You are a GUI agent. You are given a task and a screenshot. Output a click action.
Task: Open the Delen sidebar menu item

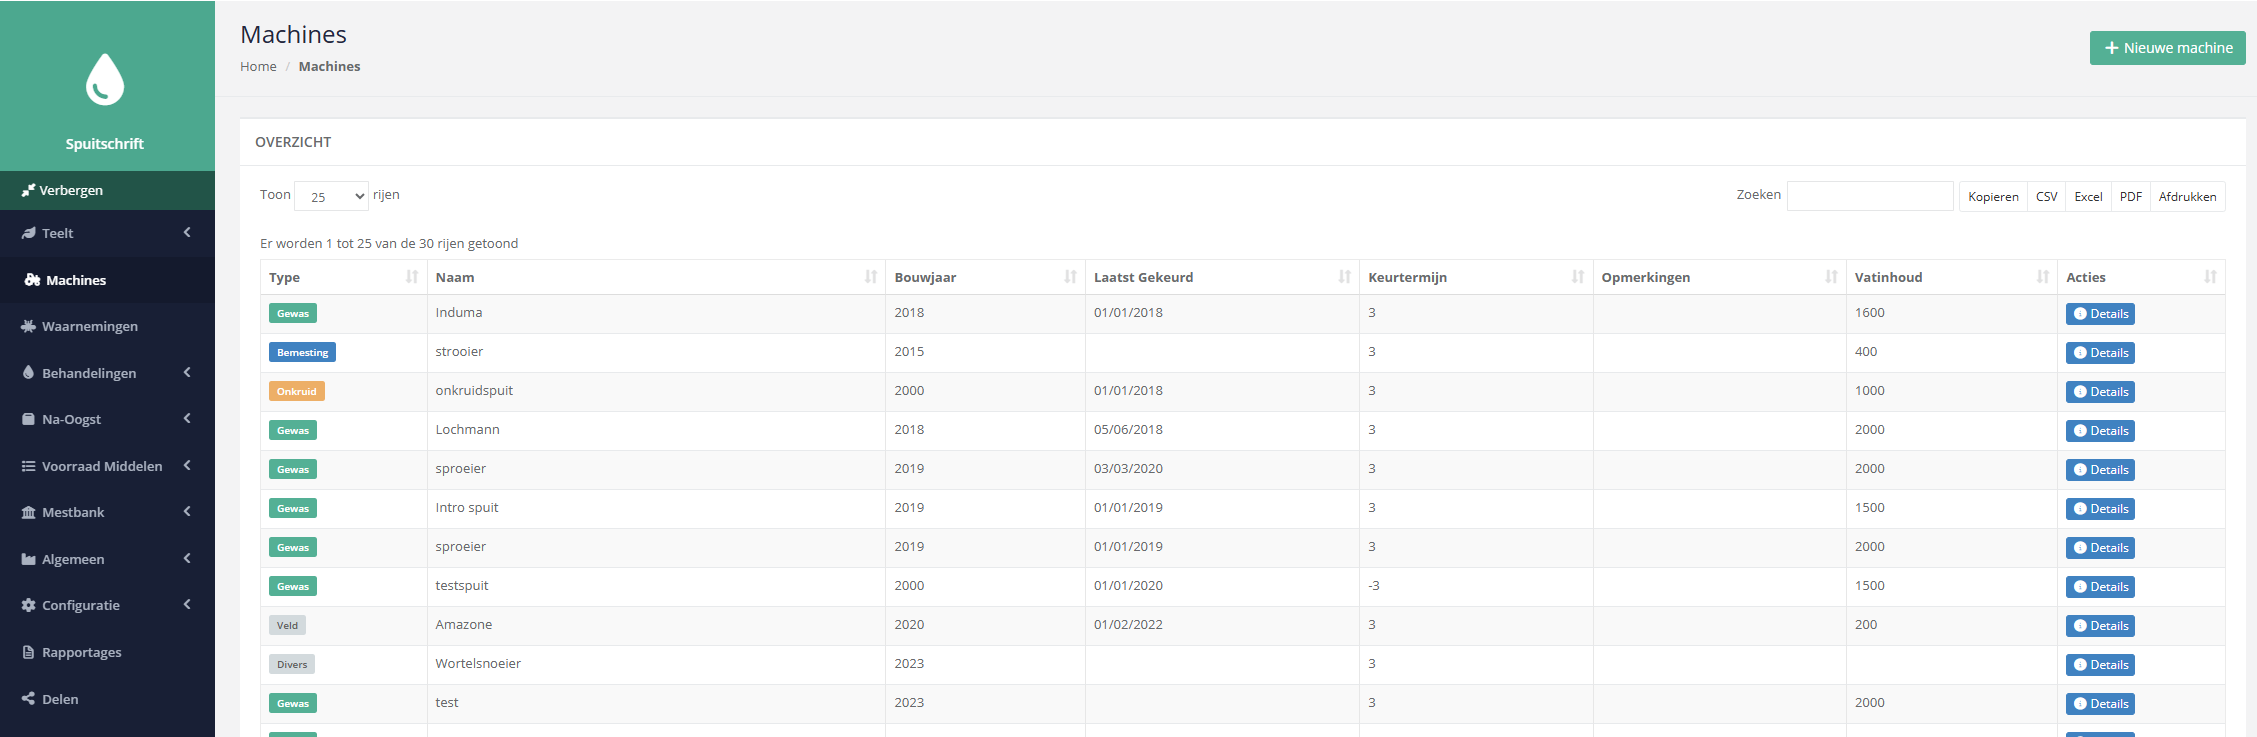pos(107,699)
